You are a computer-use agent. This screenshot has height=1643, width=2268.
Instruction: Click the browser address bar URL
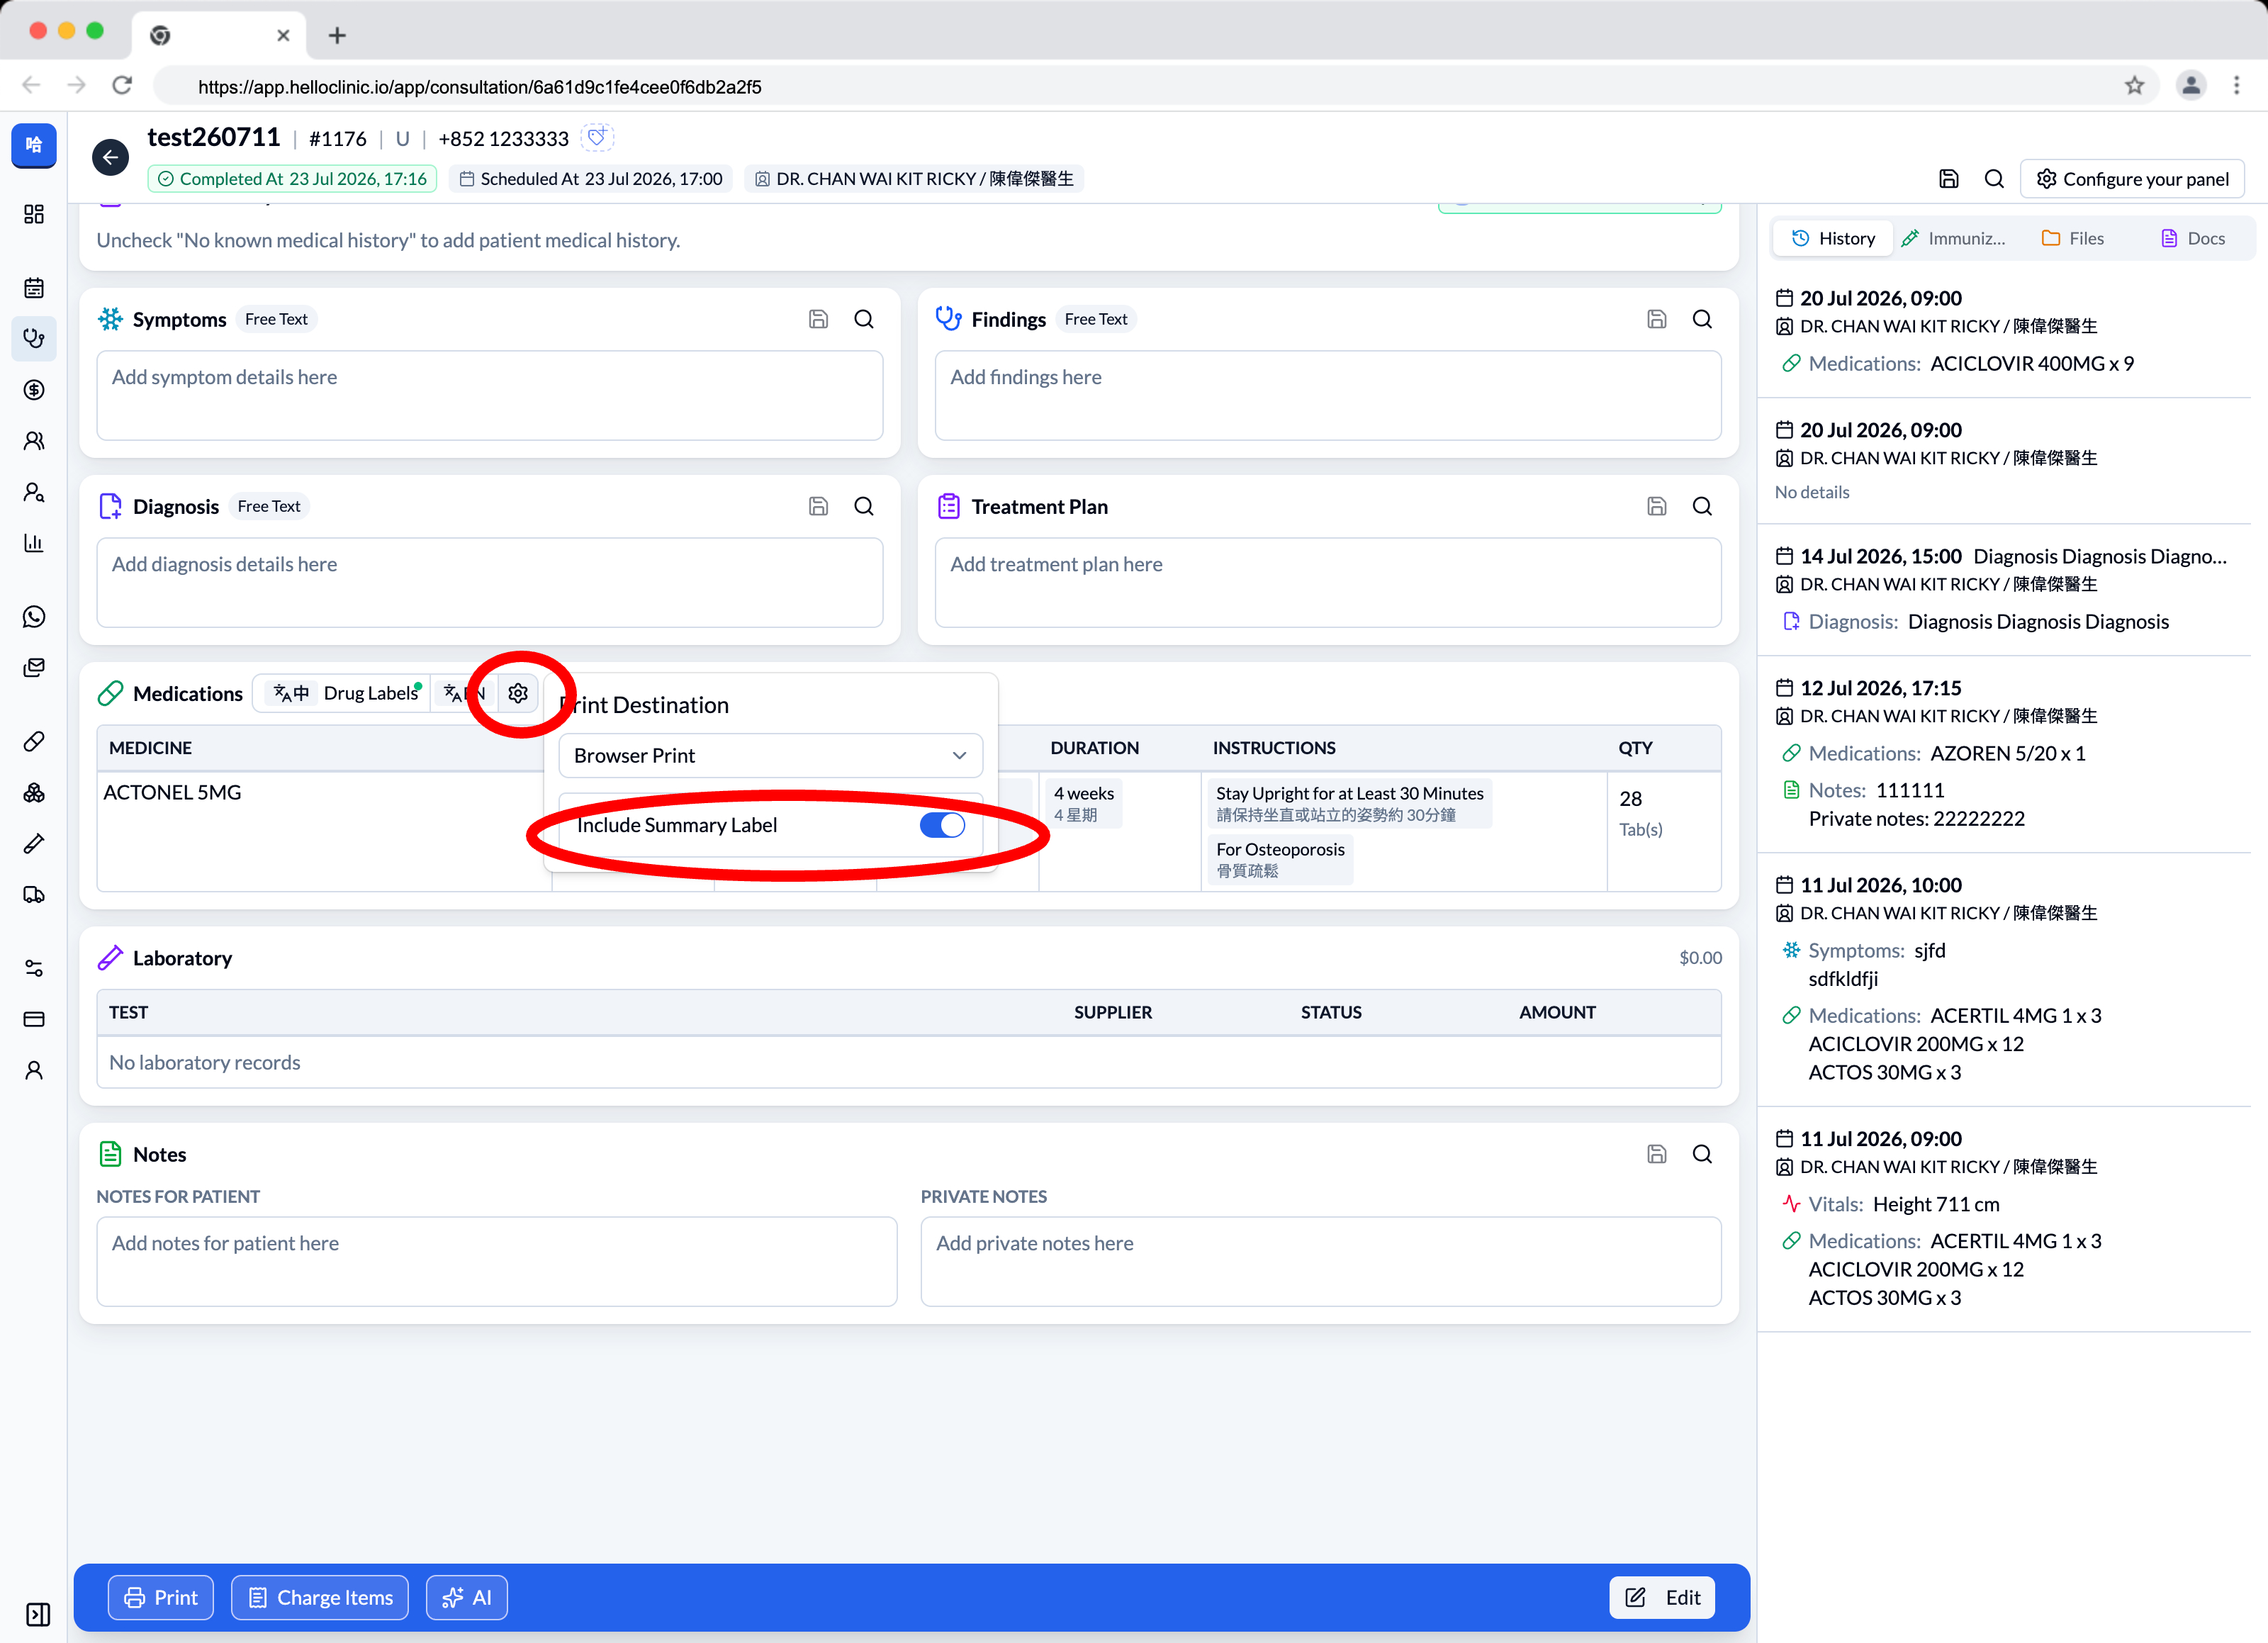(x=479, y=87)
